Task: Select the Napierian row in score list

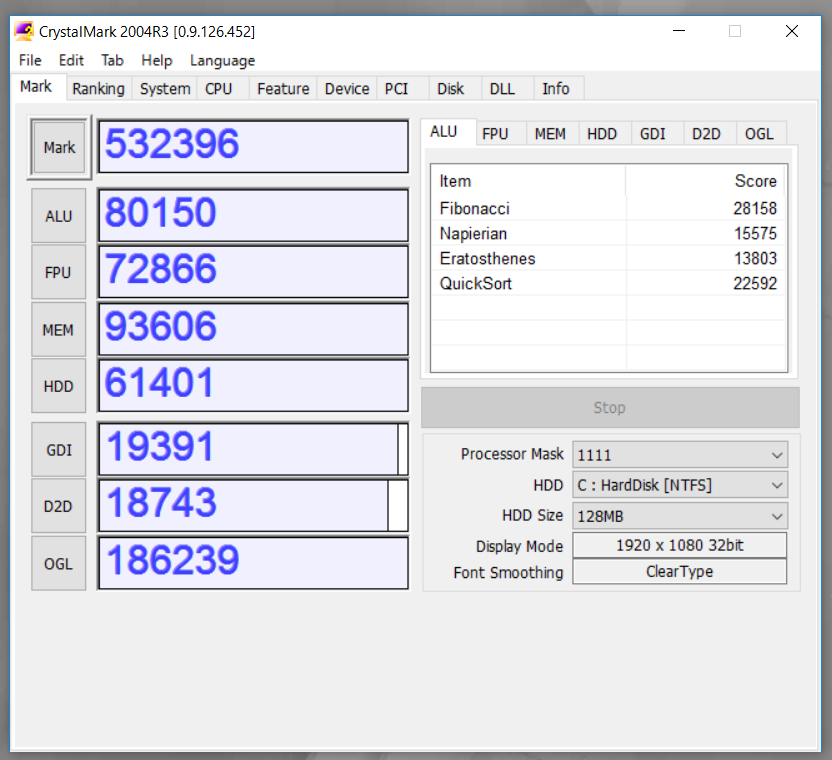Action: [609, 233]
